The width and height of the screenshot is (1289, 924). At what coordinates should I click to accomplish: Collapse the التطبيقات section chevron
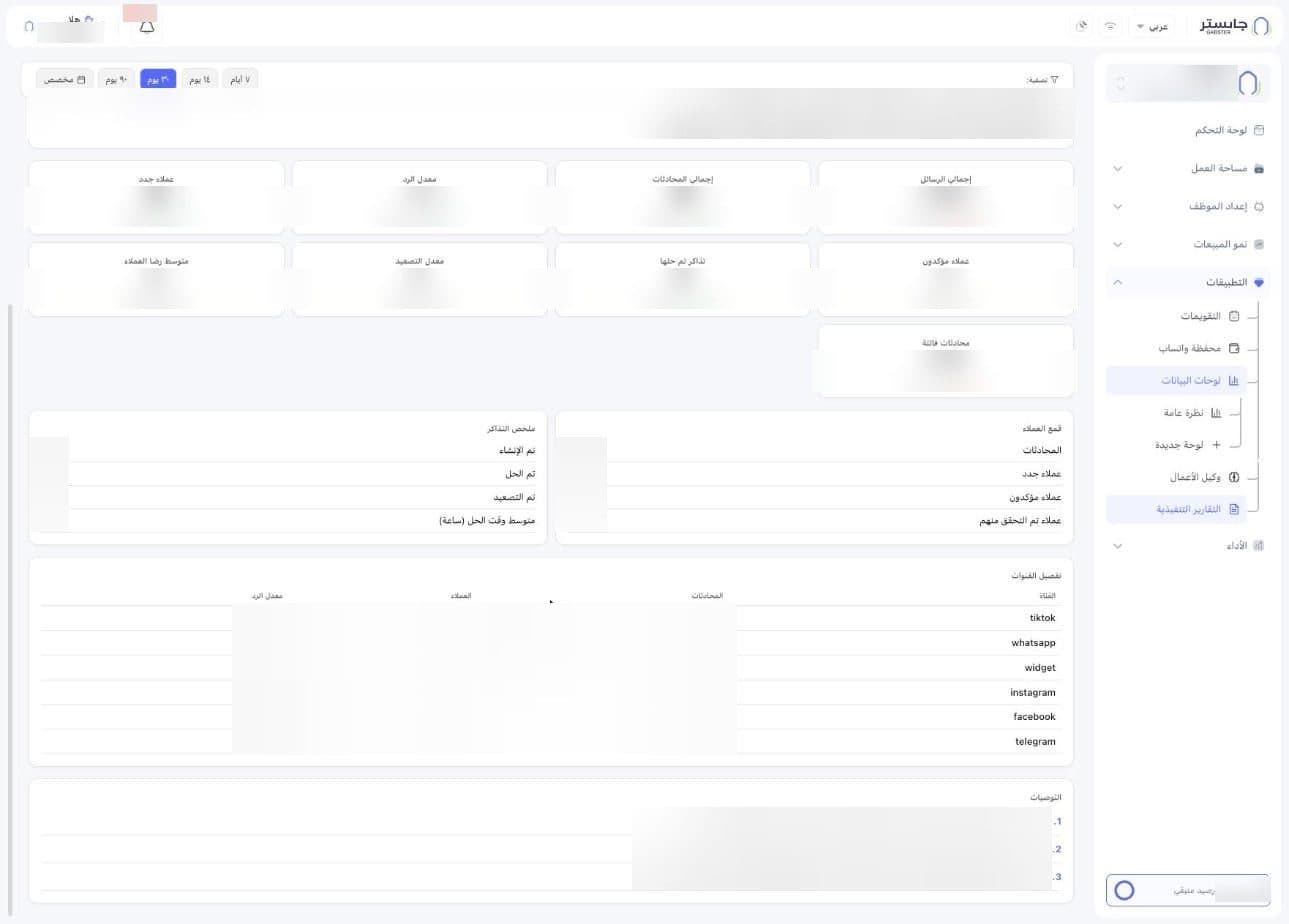[1118, 282]
